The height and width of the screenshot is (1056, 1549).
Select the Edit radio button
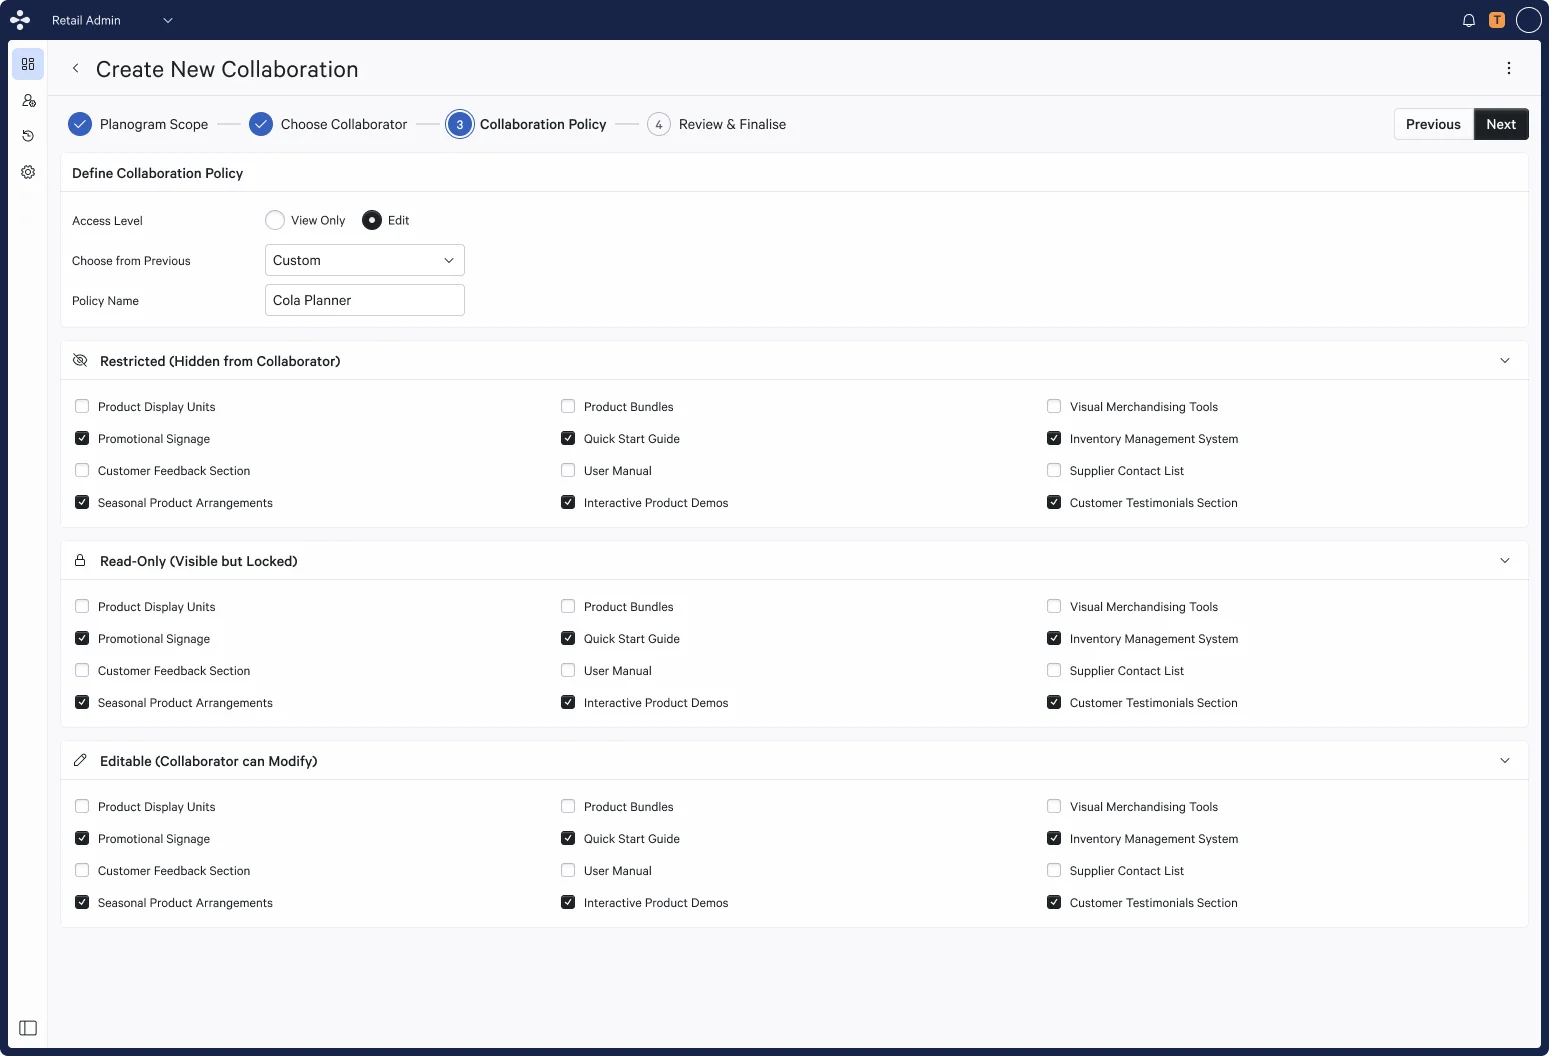[x=372, y=220]
